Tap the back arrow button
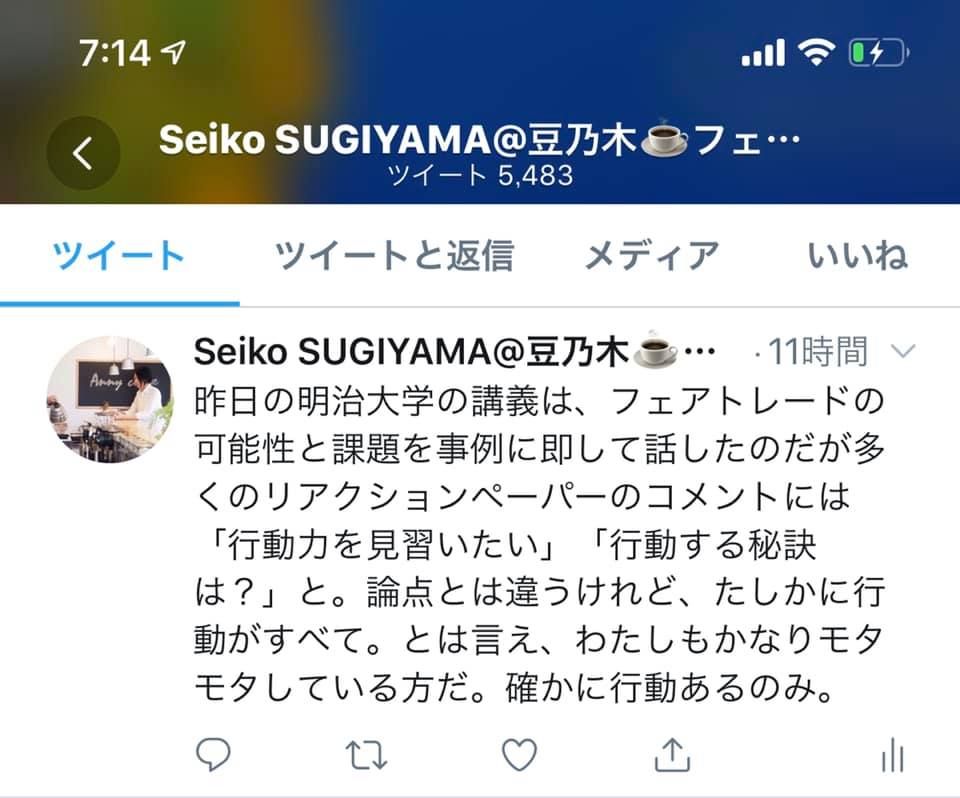 pos(83,152)
